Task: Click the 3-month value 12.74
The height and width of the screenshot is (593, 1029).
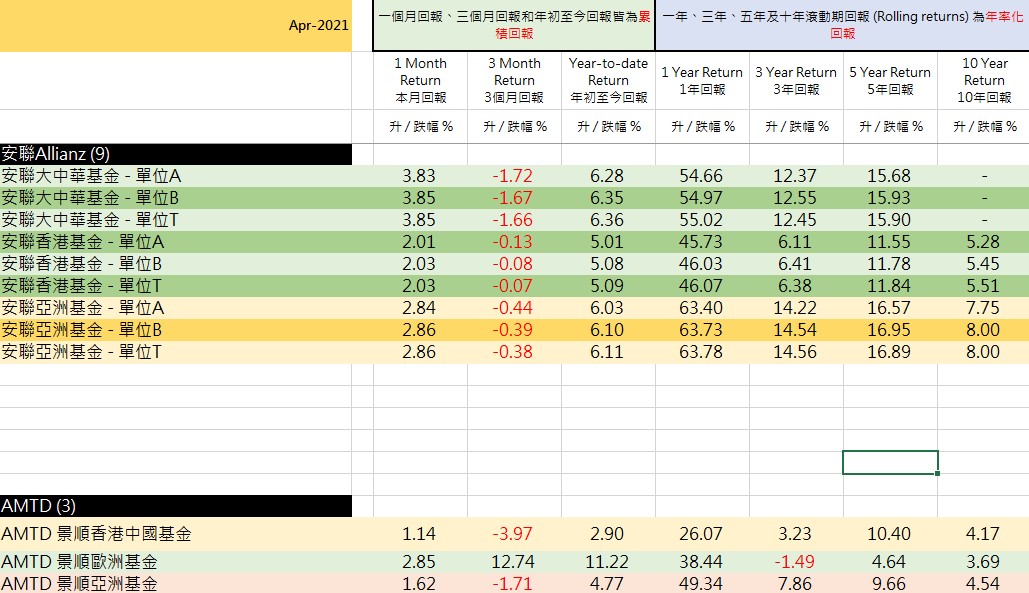Action: pos(513,562)
